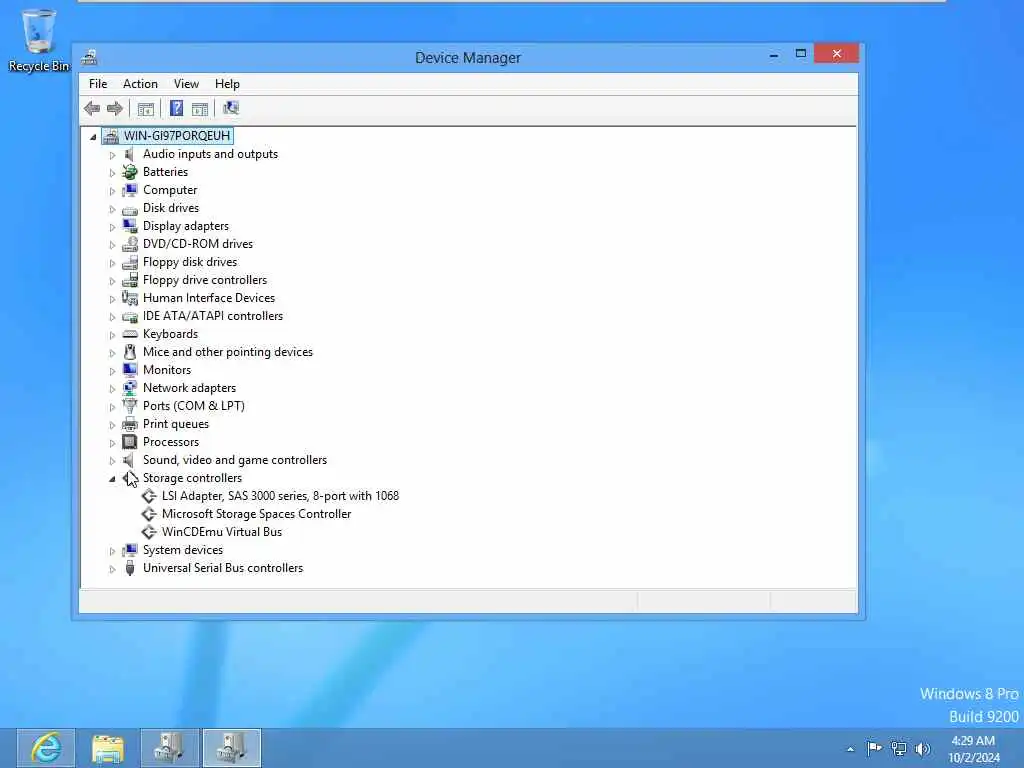Minimize the Device Manager window
This screenshot has height=768, width=1024.
point(774,55)
